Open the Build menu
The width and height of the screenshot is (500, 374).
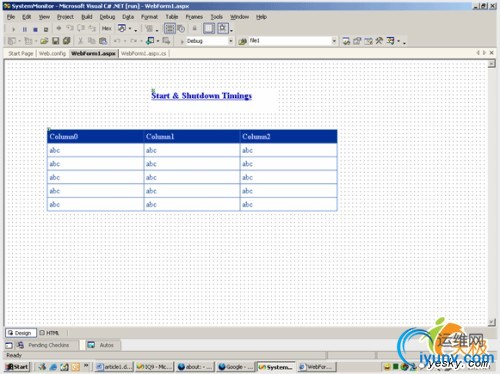pyautogui.click(x=87, y=17)
